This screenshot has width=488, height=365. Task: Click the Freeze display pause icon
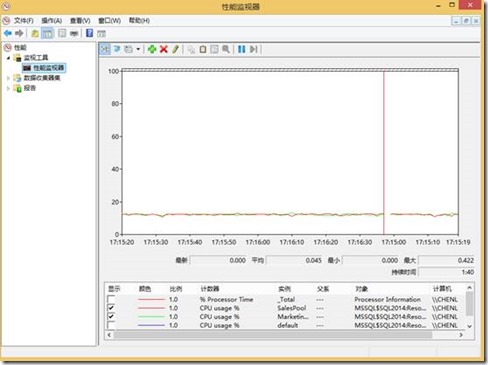coord(242,49)
